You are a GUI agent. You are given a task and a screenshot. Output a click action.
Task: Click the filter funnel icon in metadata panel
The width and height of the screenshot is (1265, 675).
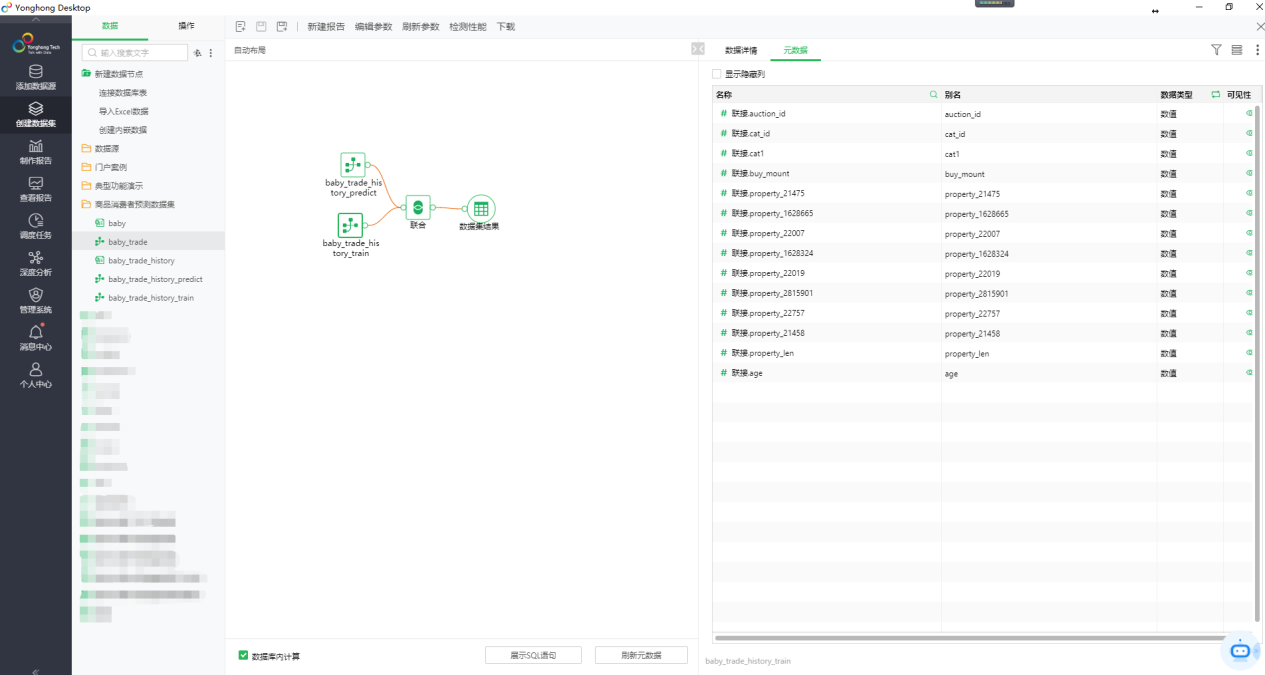[x=1216, y=49]
